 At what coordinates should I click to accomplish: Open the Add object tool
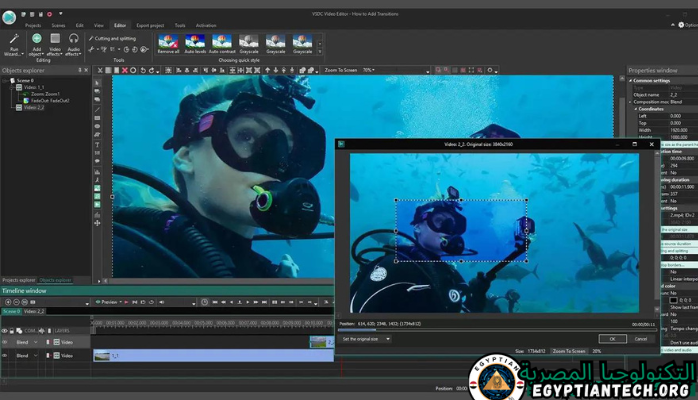pyautogui.click(x=37, y=39)
